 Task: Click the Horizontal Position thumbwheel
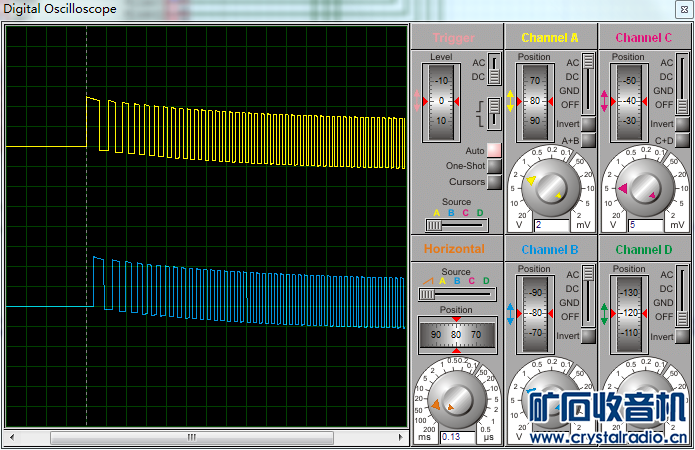(457, 334)
